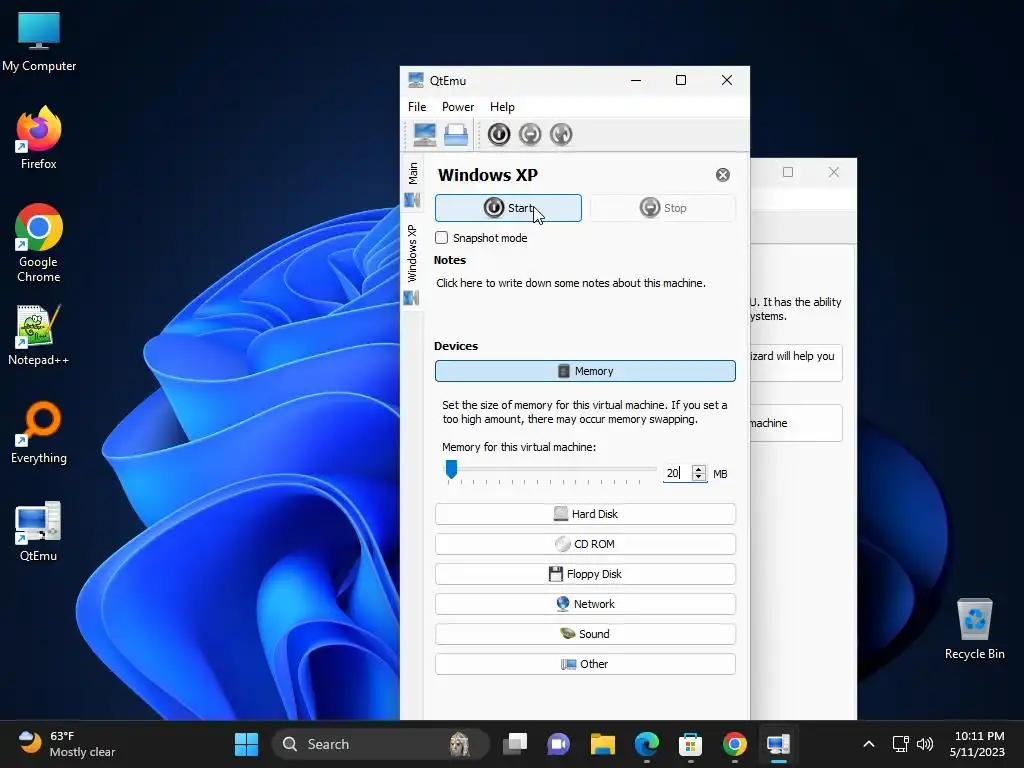Click the 'machine' button in background window
Image resolution: width=1024 pixels, height=768 pixels.
(796, 423)
